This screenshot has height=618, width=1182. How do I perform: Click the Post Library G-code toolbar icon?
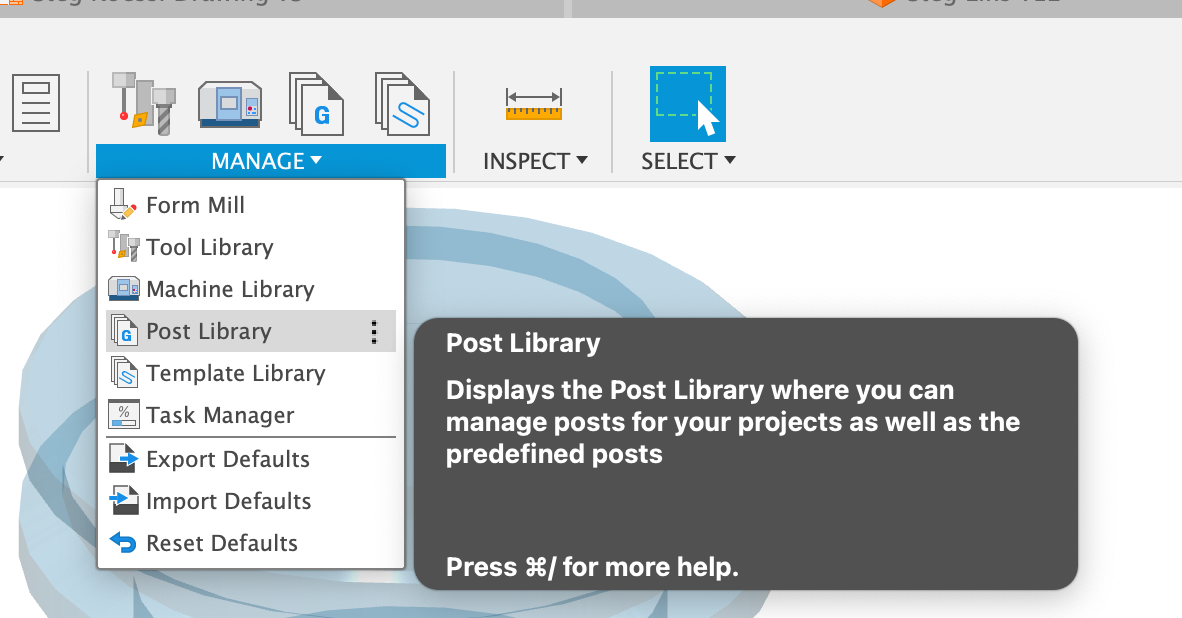click(x=316, y=103)
